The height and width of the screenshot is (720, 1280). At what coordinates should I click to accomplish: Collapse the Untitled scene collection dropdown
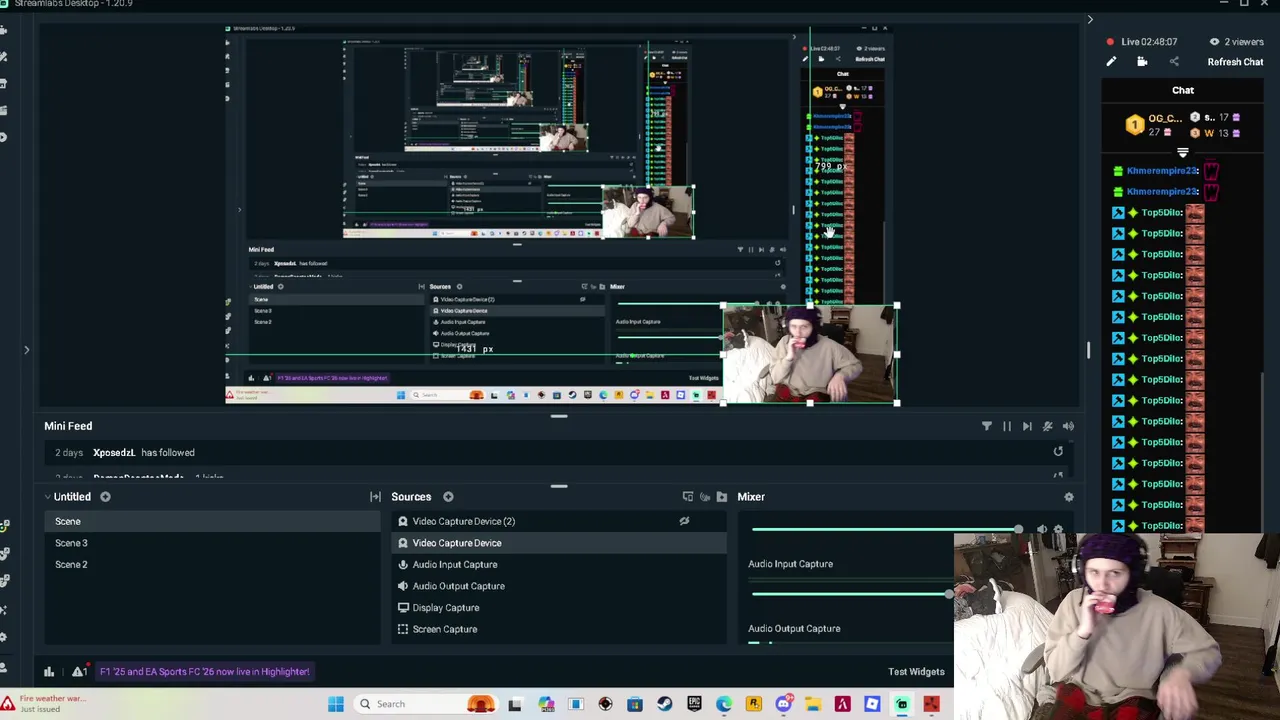pyautogui.click(x=47, y=497)
